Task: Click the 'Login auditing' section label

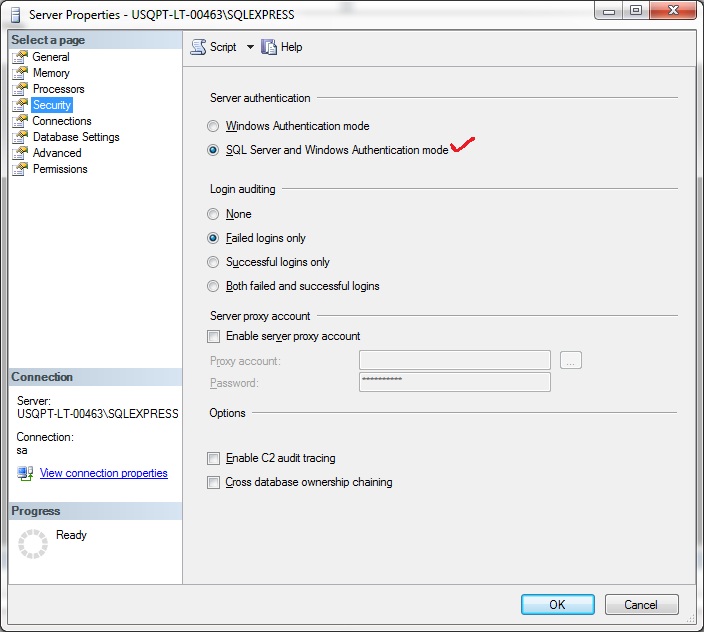Action: (x=242, y=189)
